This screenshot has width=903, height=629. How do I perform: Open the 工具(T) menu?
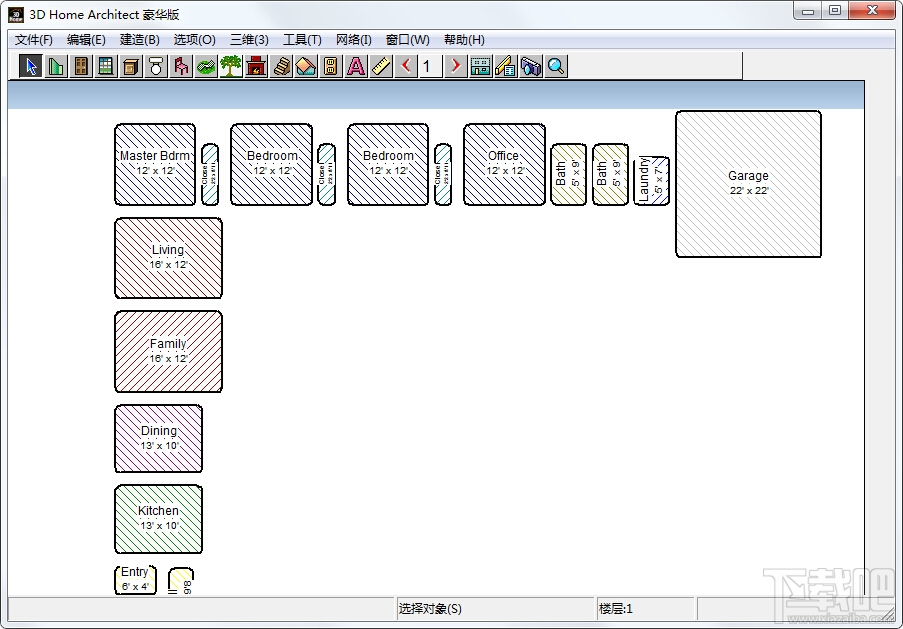click(x=302, y=40)
